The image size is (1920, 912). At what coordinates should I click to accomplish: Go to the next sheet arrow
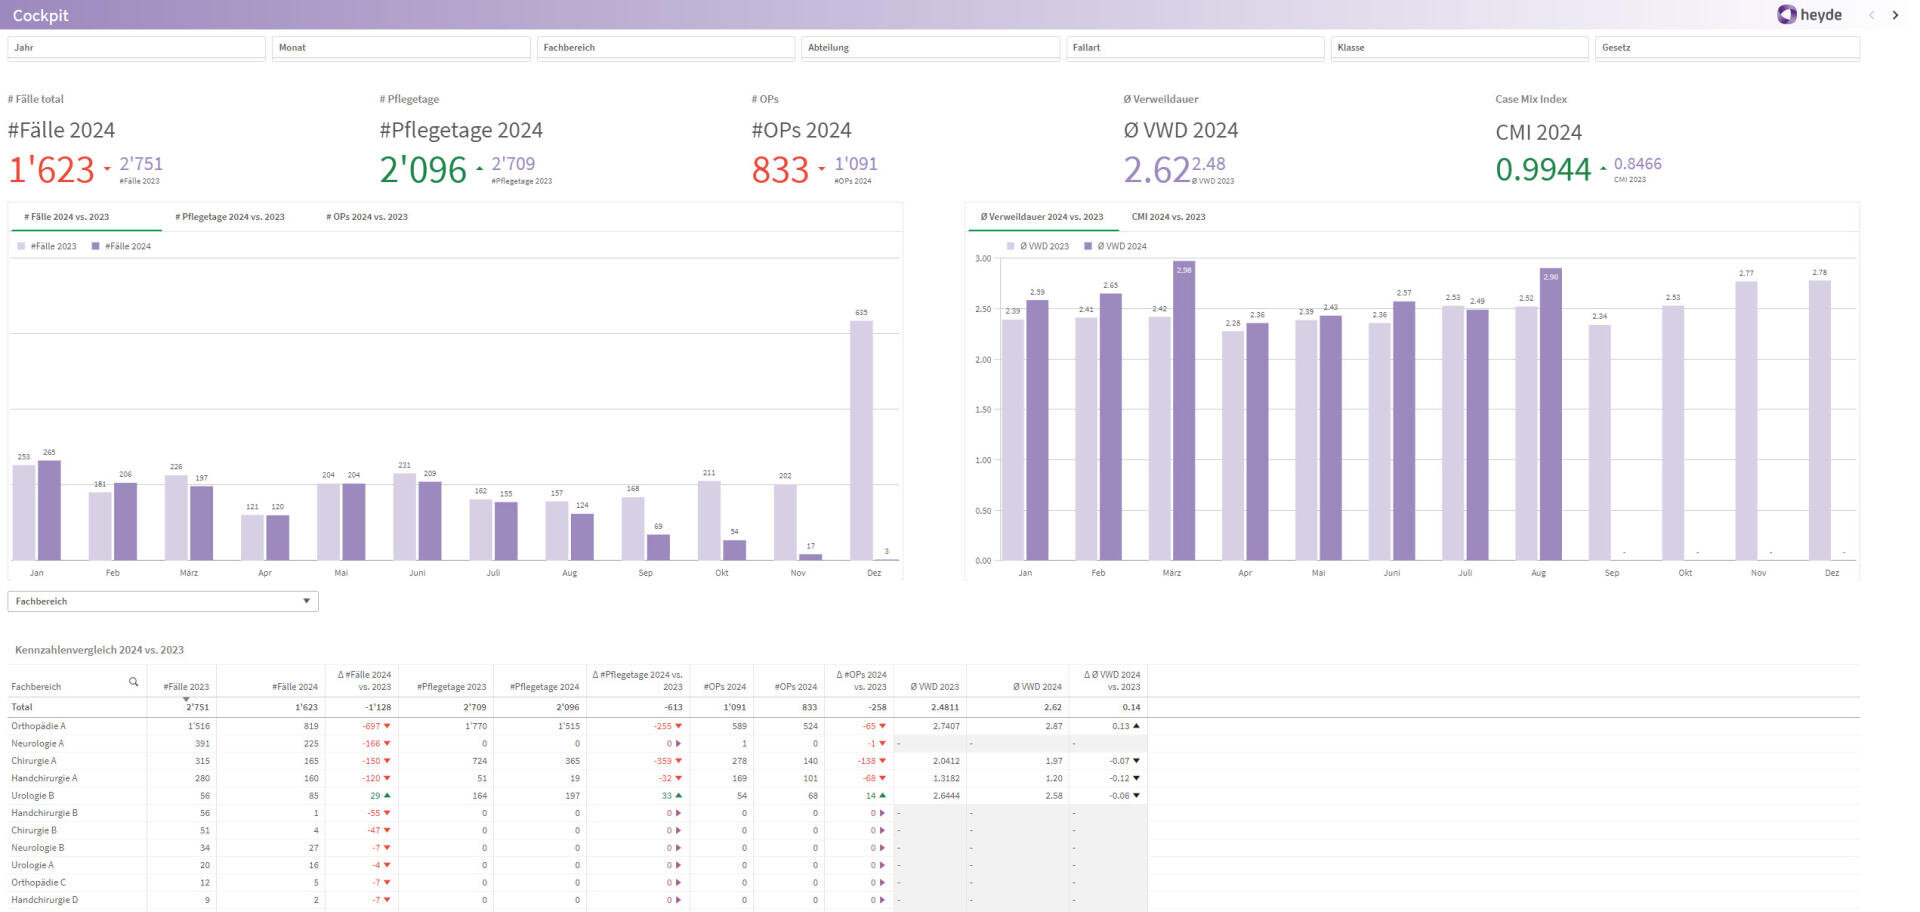coord(1895,15)
